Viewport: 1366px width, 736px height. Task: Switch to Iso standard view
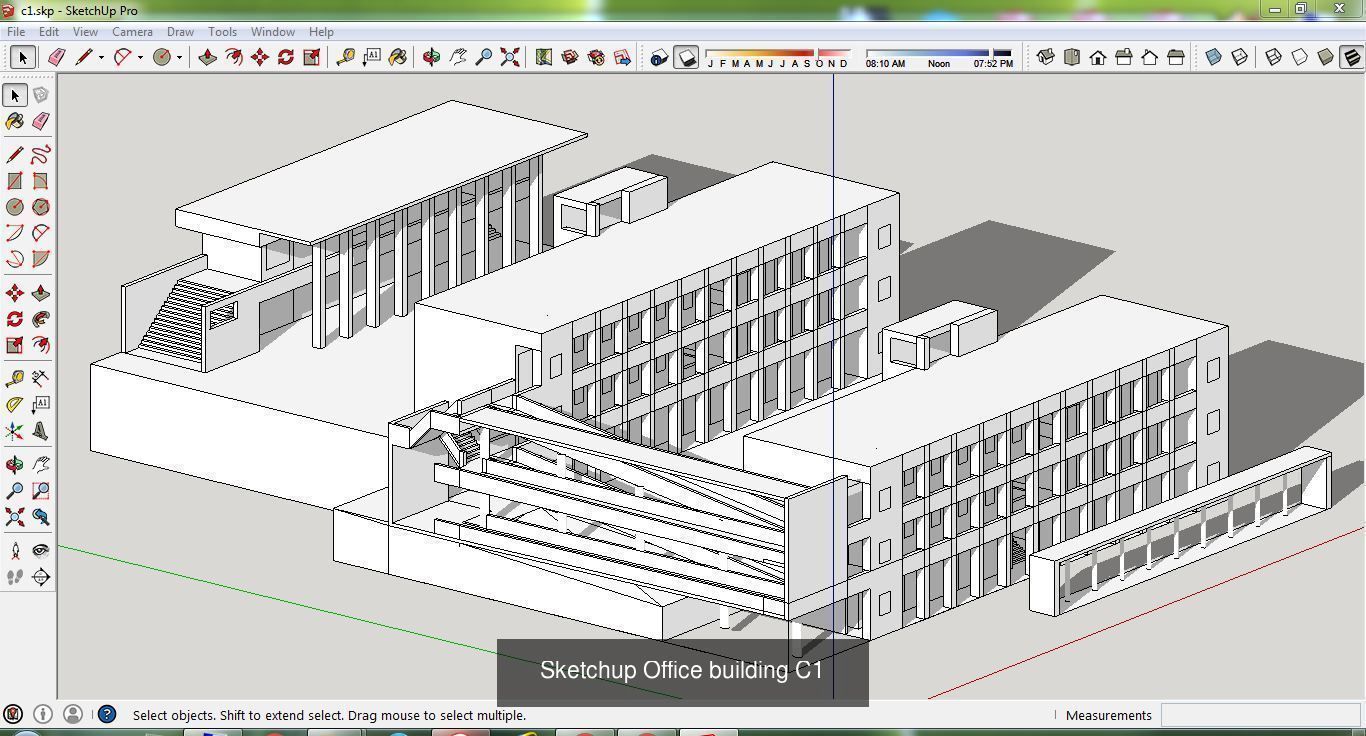pos(1046,57)
